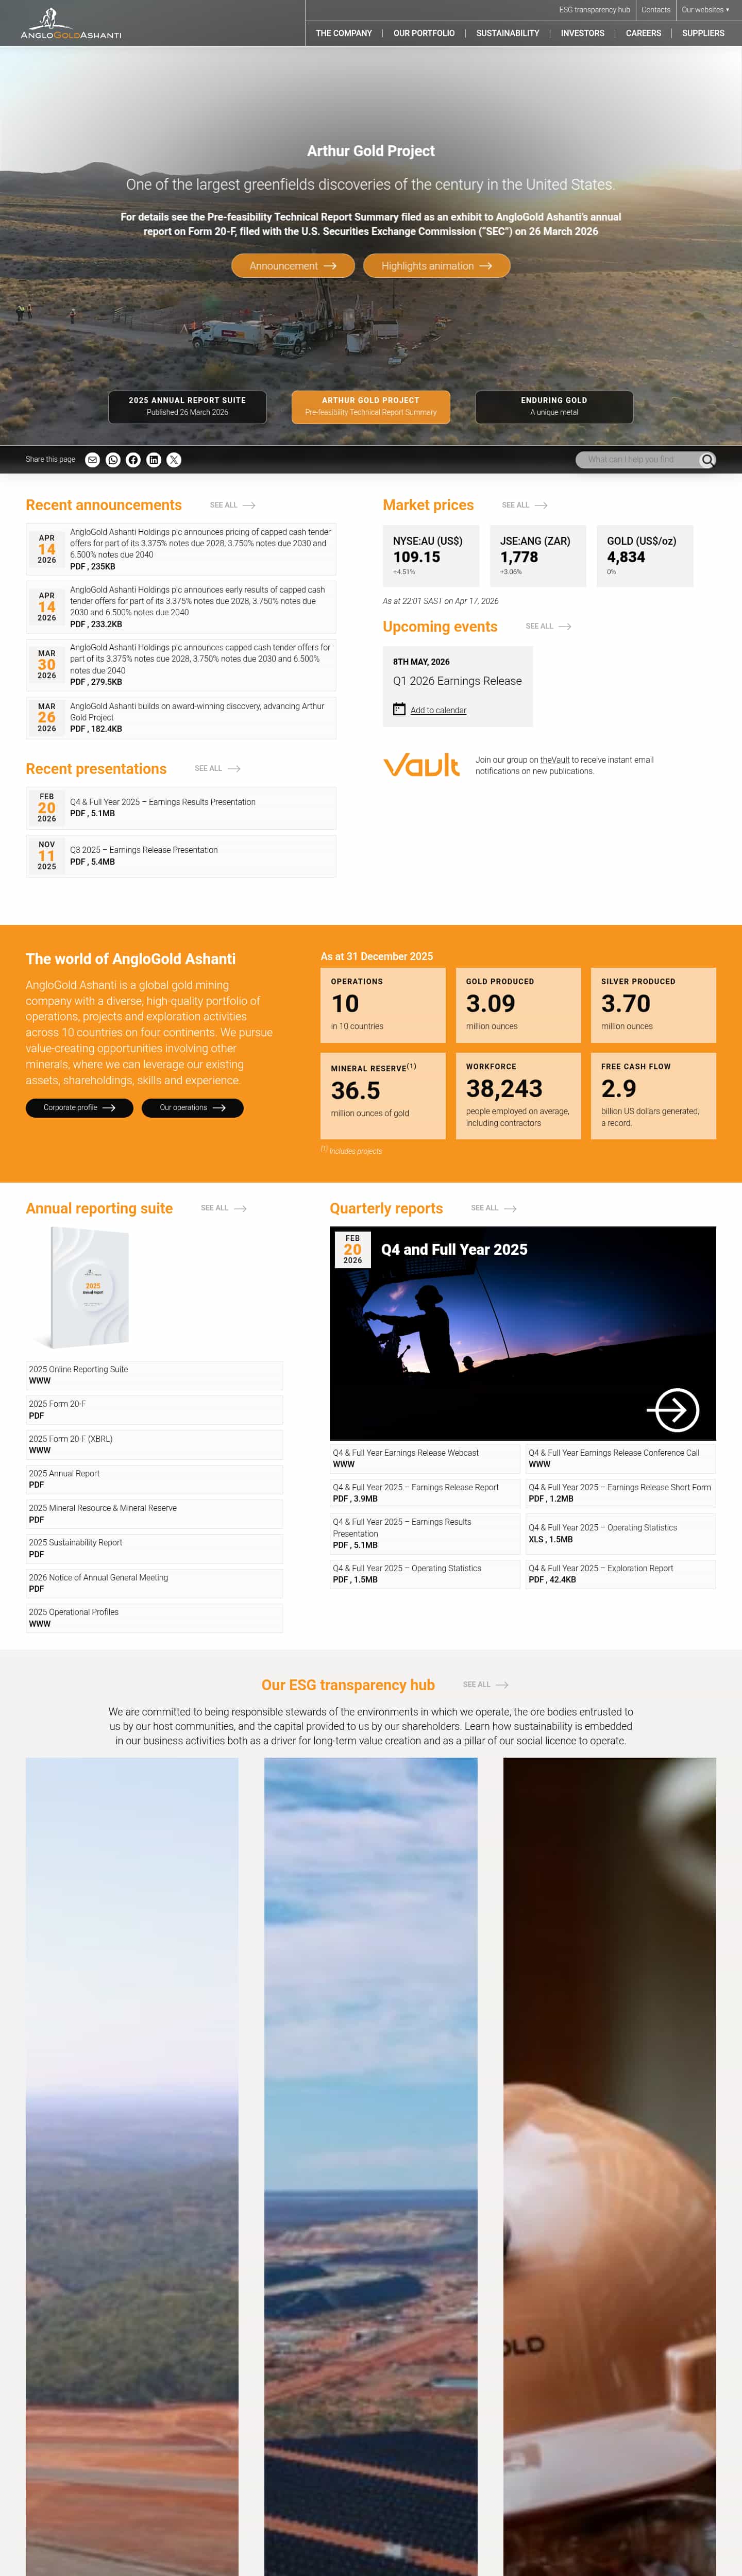Open Apr 14 'announces early results of capped cash' announcement
Image resolution: width=742 pixels, height=2576 pixels.
181,607
